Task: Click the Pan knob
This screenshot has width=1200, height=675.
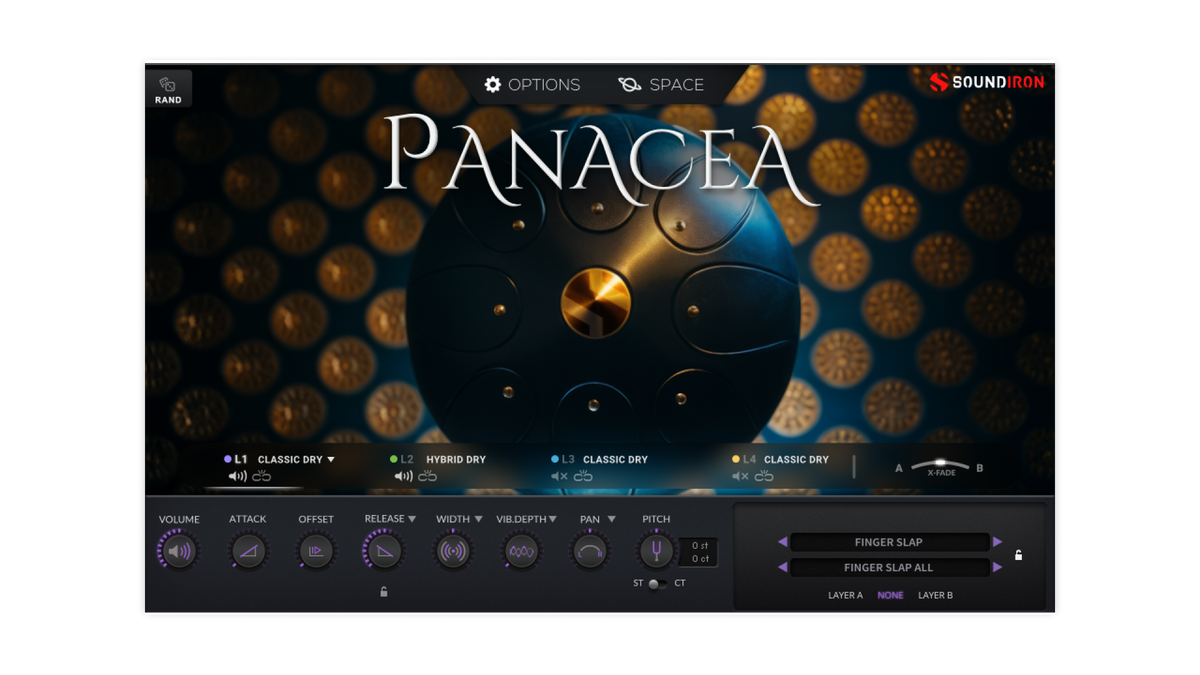Action: point(590,551)
